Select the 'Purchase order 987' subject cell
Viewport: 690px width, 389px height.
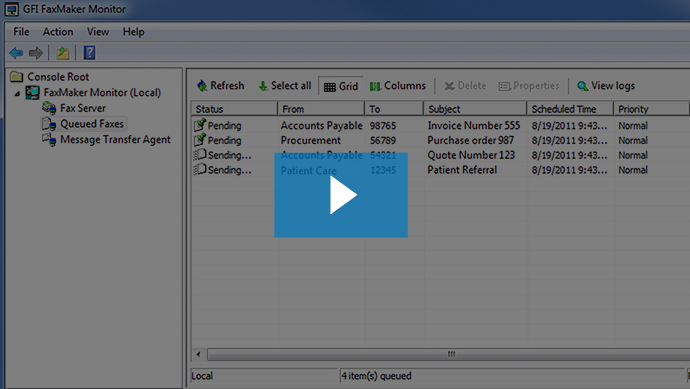pos(470,140)
